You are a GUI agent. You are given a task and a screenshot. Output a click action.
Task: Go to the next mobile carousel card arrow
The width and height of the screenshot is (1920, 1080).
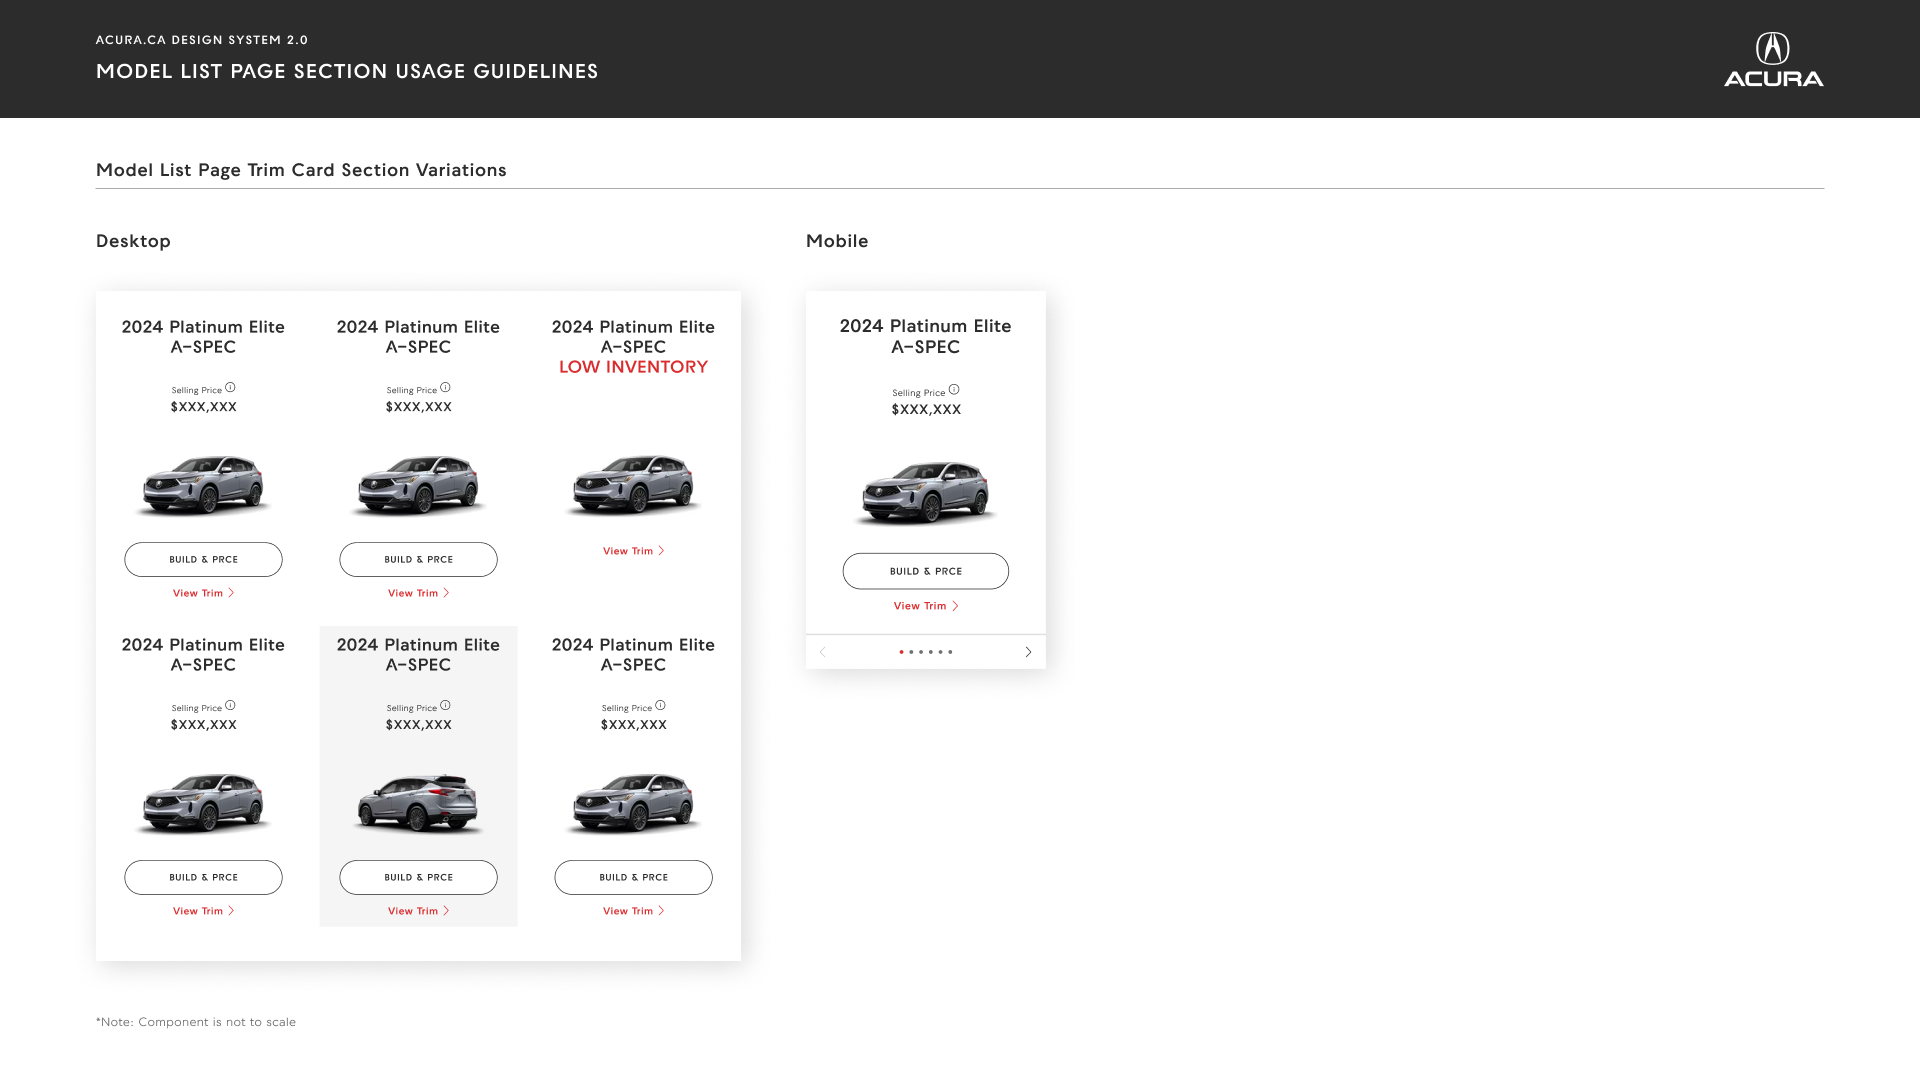pos(1028,652)
